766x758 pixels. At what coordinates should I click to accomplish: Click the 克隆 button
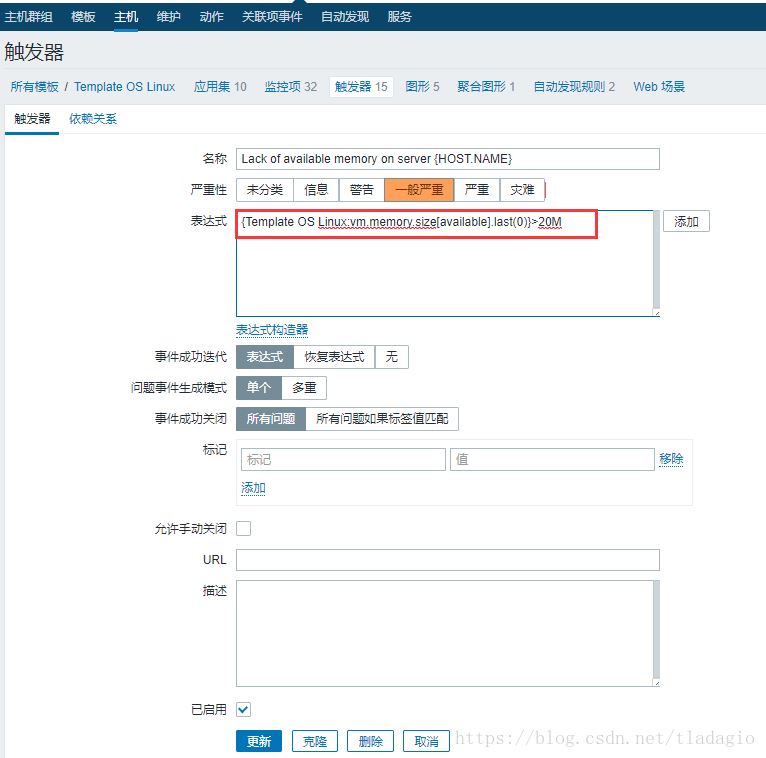click(315, 741)
